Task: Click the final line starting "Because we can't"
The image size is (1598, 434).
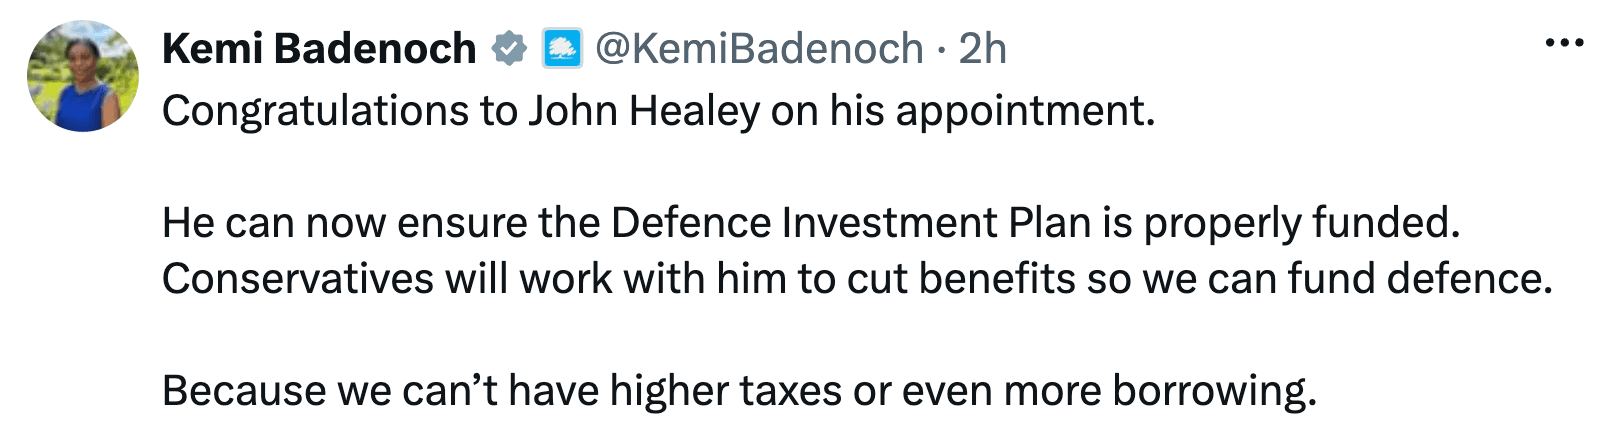Action: 739,391
